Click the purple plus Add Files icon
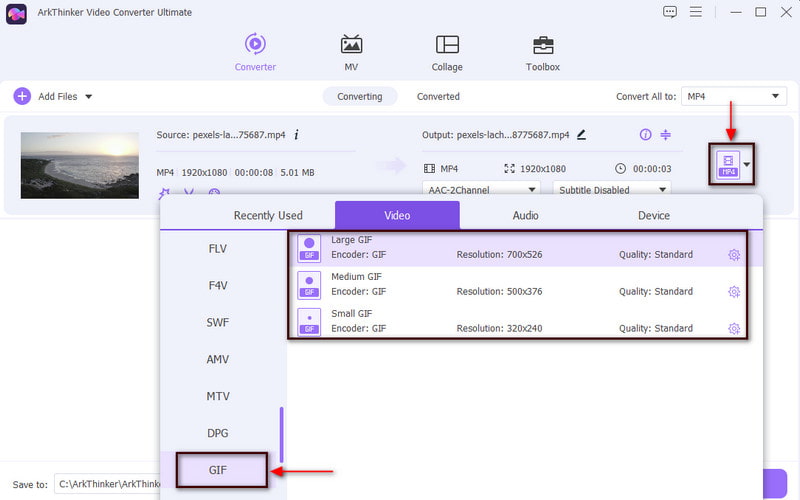800x500 pixels. (22, 96)
